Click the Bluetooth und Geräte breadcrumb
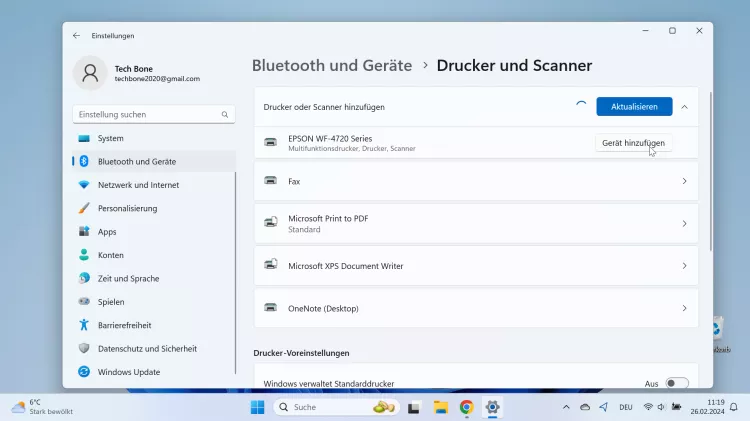Image resolution: width=750 pixels, height=421 pixels. [332, 66]
